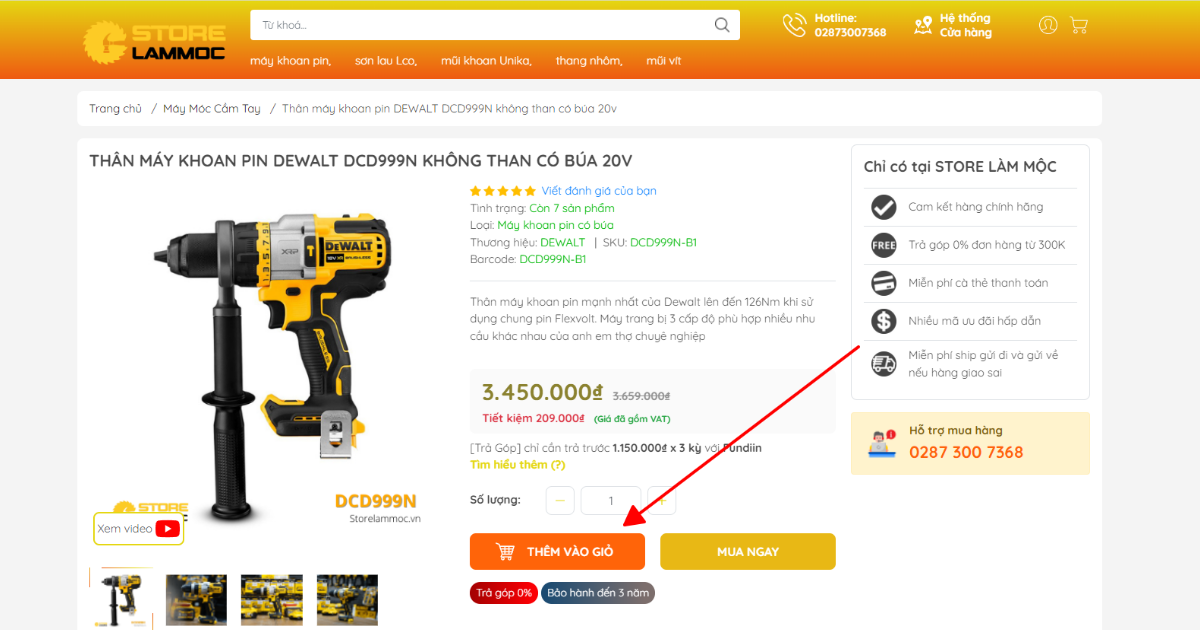Click the five-star rating icons
This screenshot has height=630, width=1200.
pyautogui.click(x=503, y=191)
